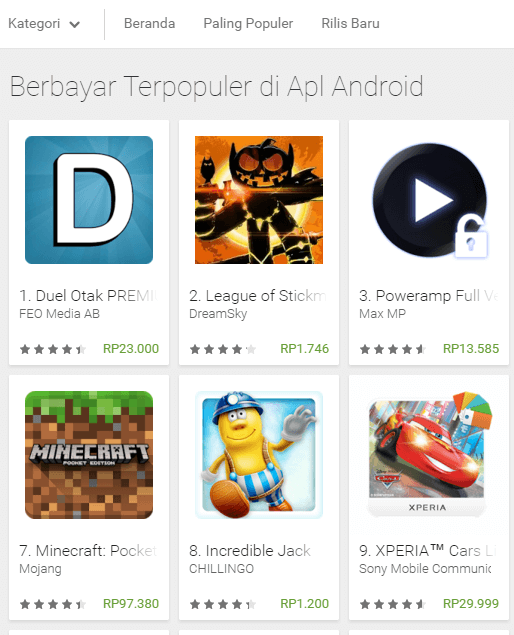The width and height of the screenshot is (514, 635).
Task: Expand the Kategori dropdown arrow
Action: 75,25
